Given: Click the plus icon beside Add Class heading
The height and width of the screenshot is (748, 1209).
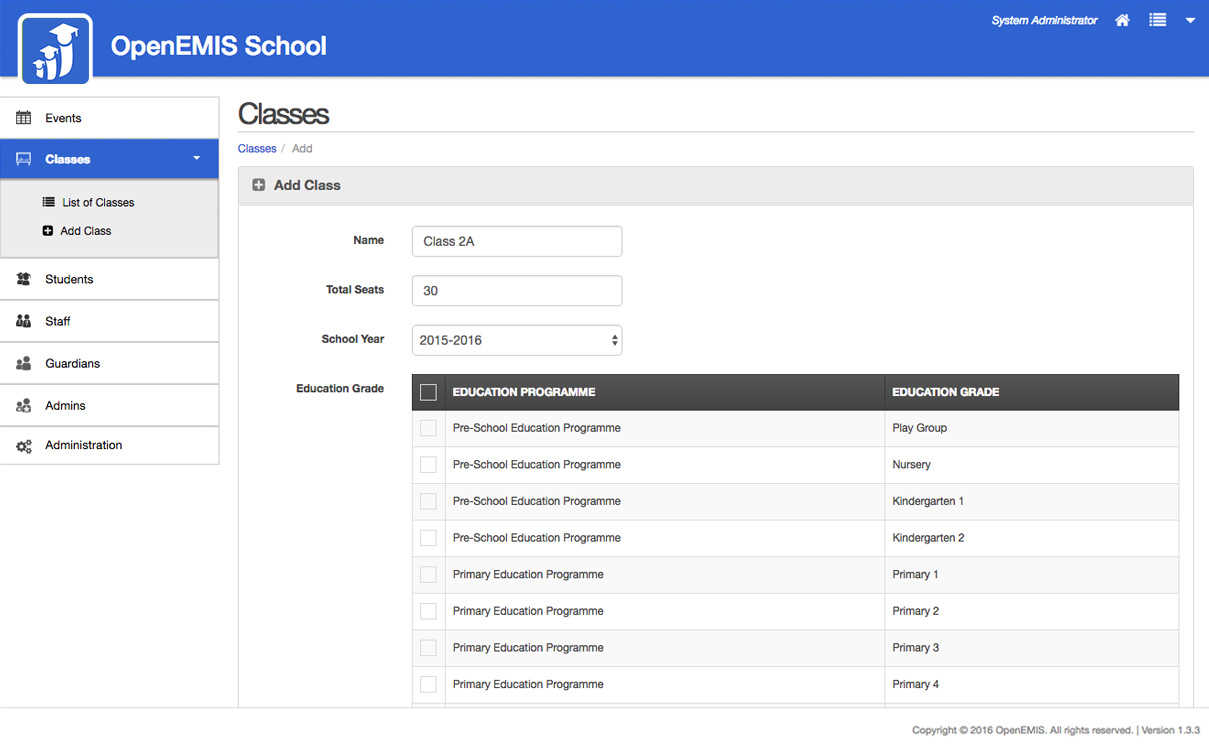Looking at the screenshot, I should point(259,185).
